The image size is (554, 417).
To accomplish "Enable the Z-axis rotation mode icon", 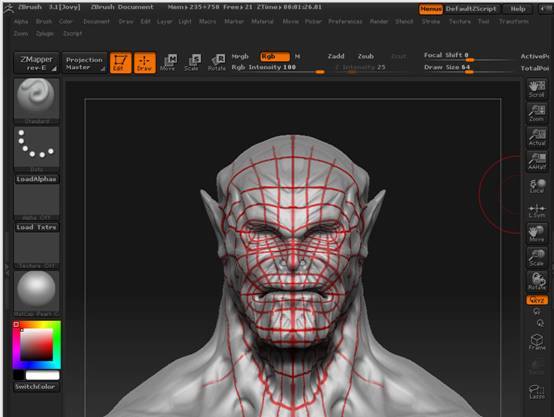I will (540, 323).
